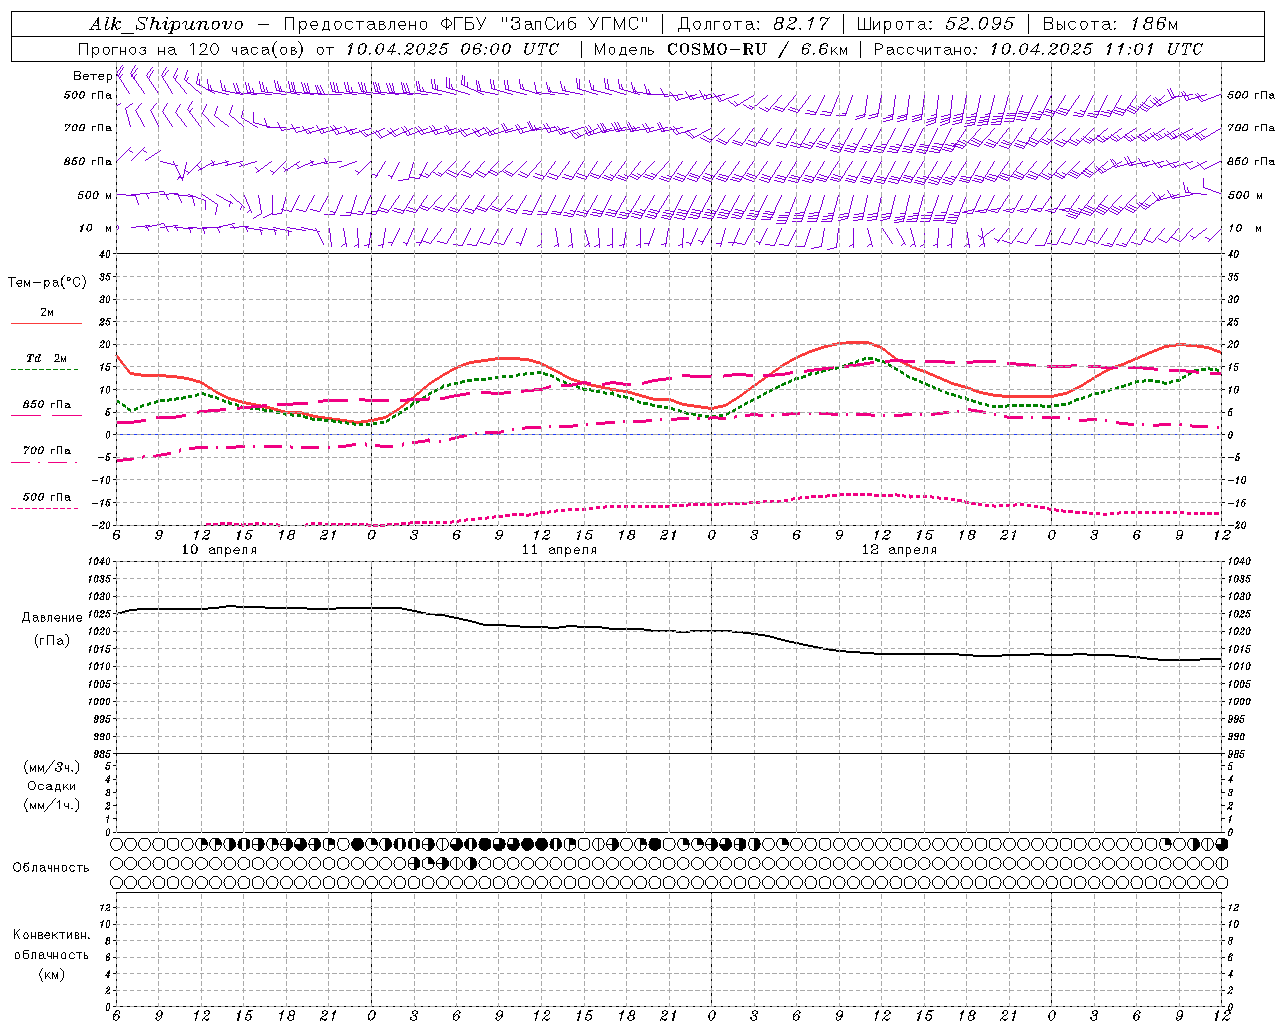The height and width of the screenshot is (1024, 1280).
Task: Click the 11 апреля date label
Action: pos(559,550)
